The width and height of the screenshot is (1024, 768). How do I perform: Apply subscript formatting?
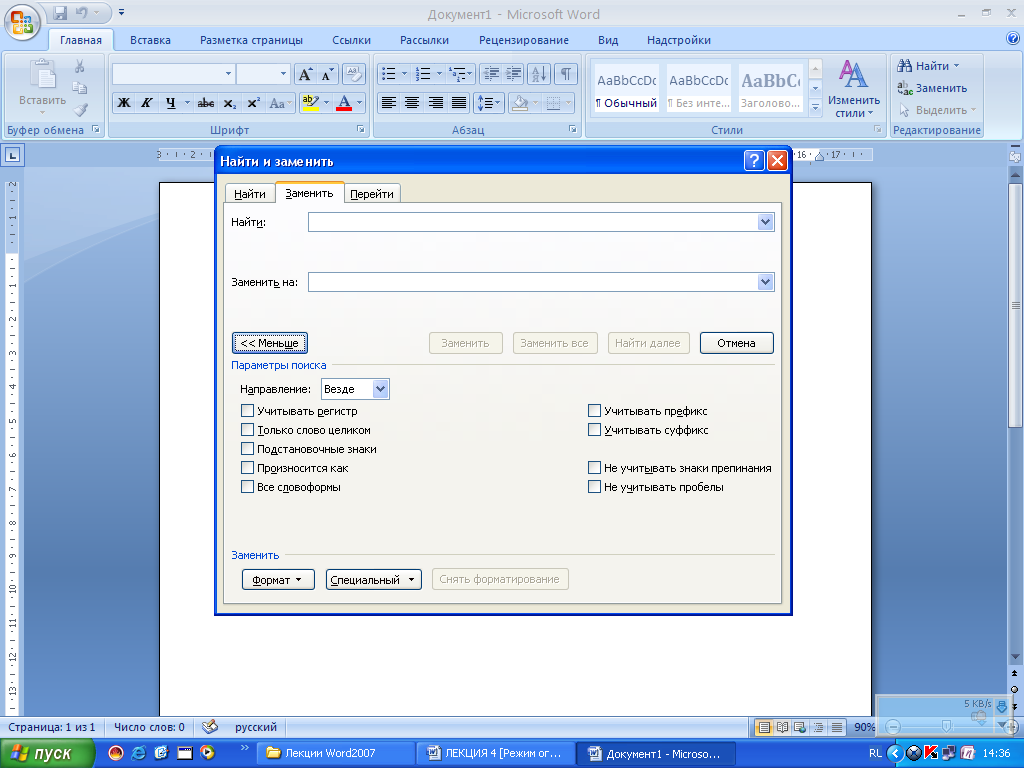coord(229,103)
